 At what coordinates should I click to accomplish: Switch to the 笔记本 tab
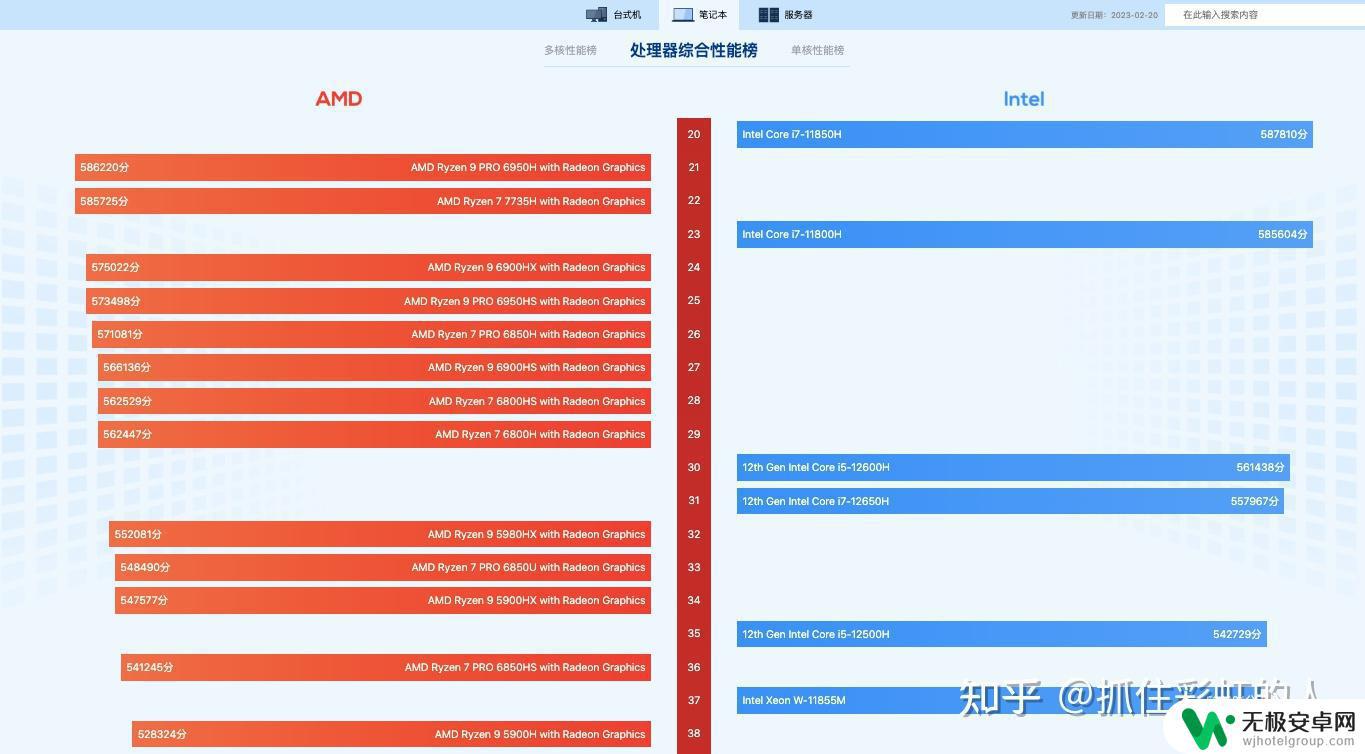click(700, 15)
